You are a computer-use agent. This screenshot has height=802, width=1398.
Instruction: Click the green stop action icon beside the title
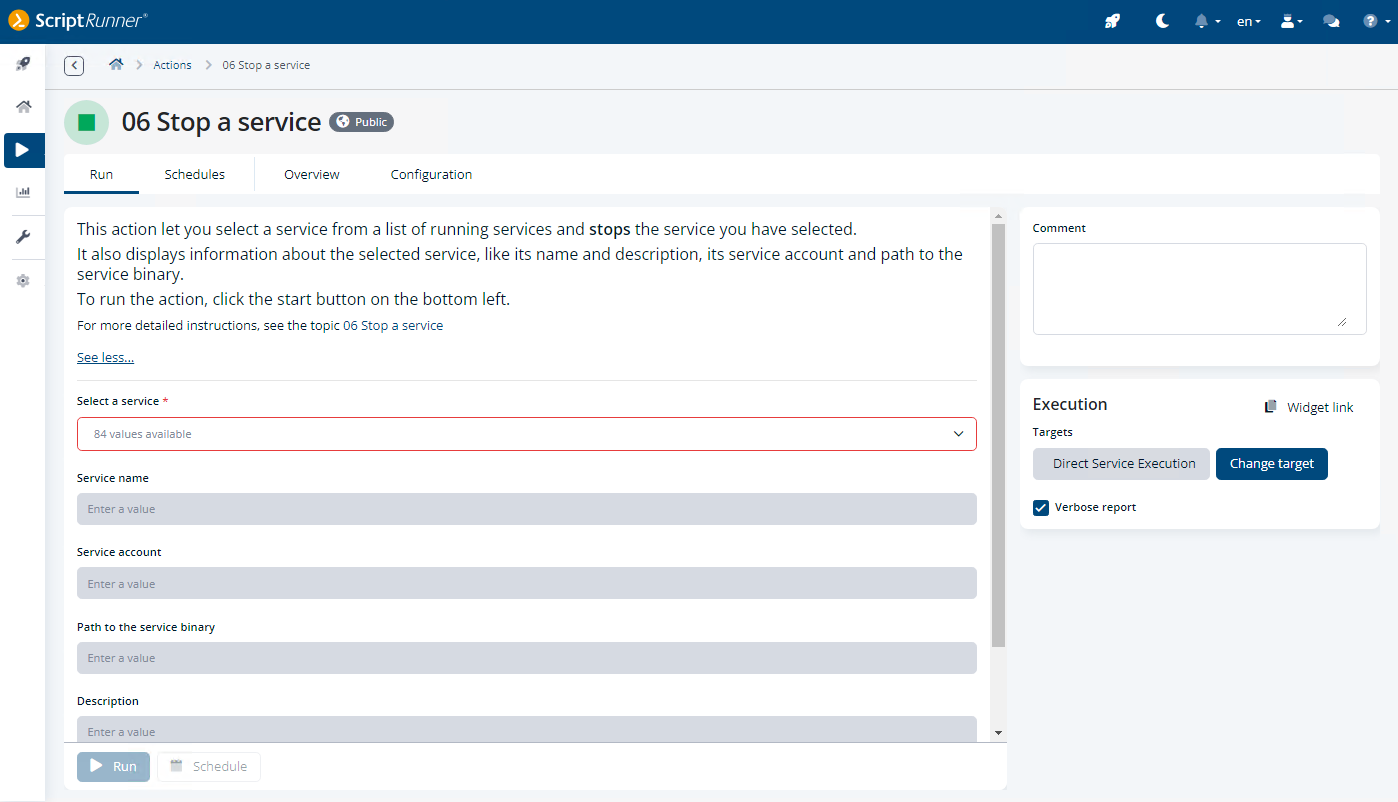click(87, 122)
